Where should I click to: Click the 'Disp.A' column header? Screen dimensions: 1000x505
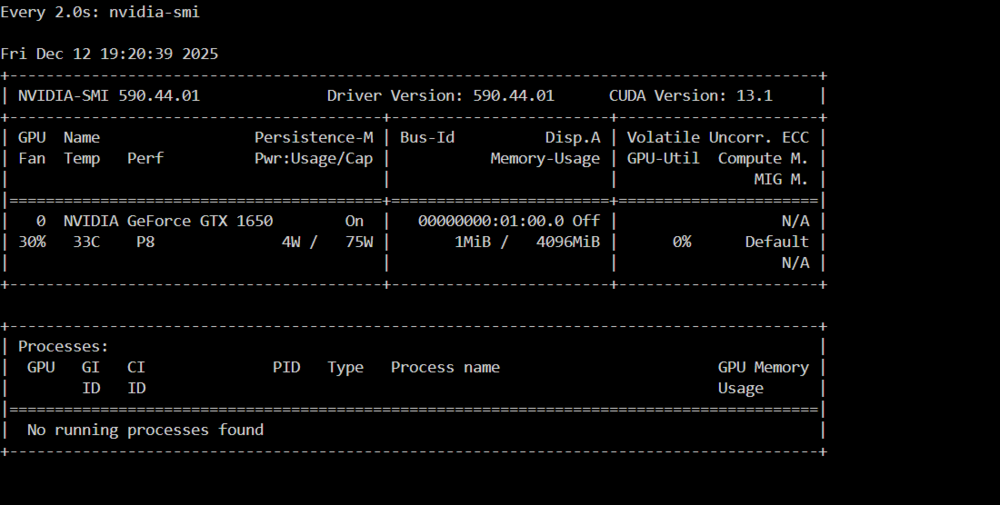click(573, 138)
